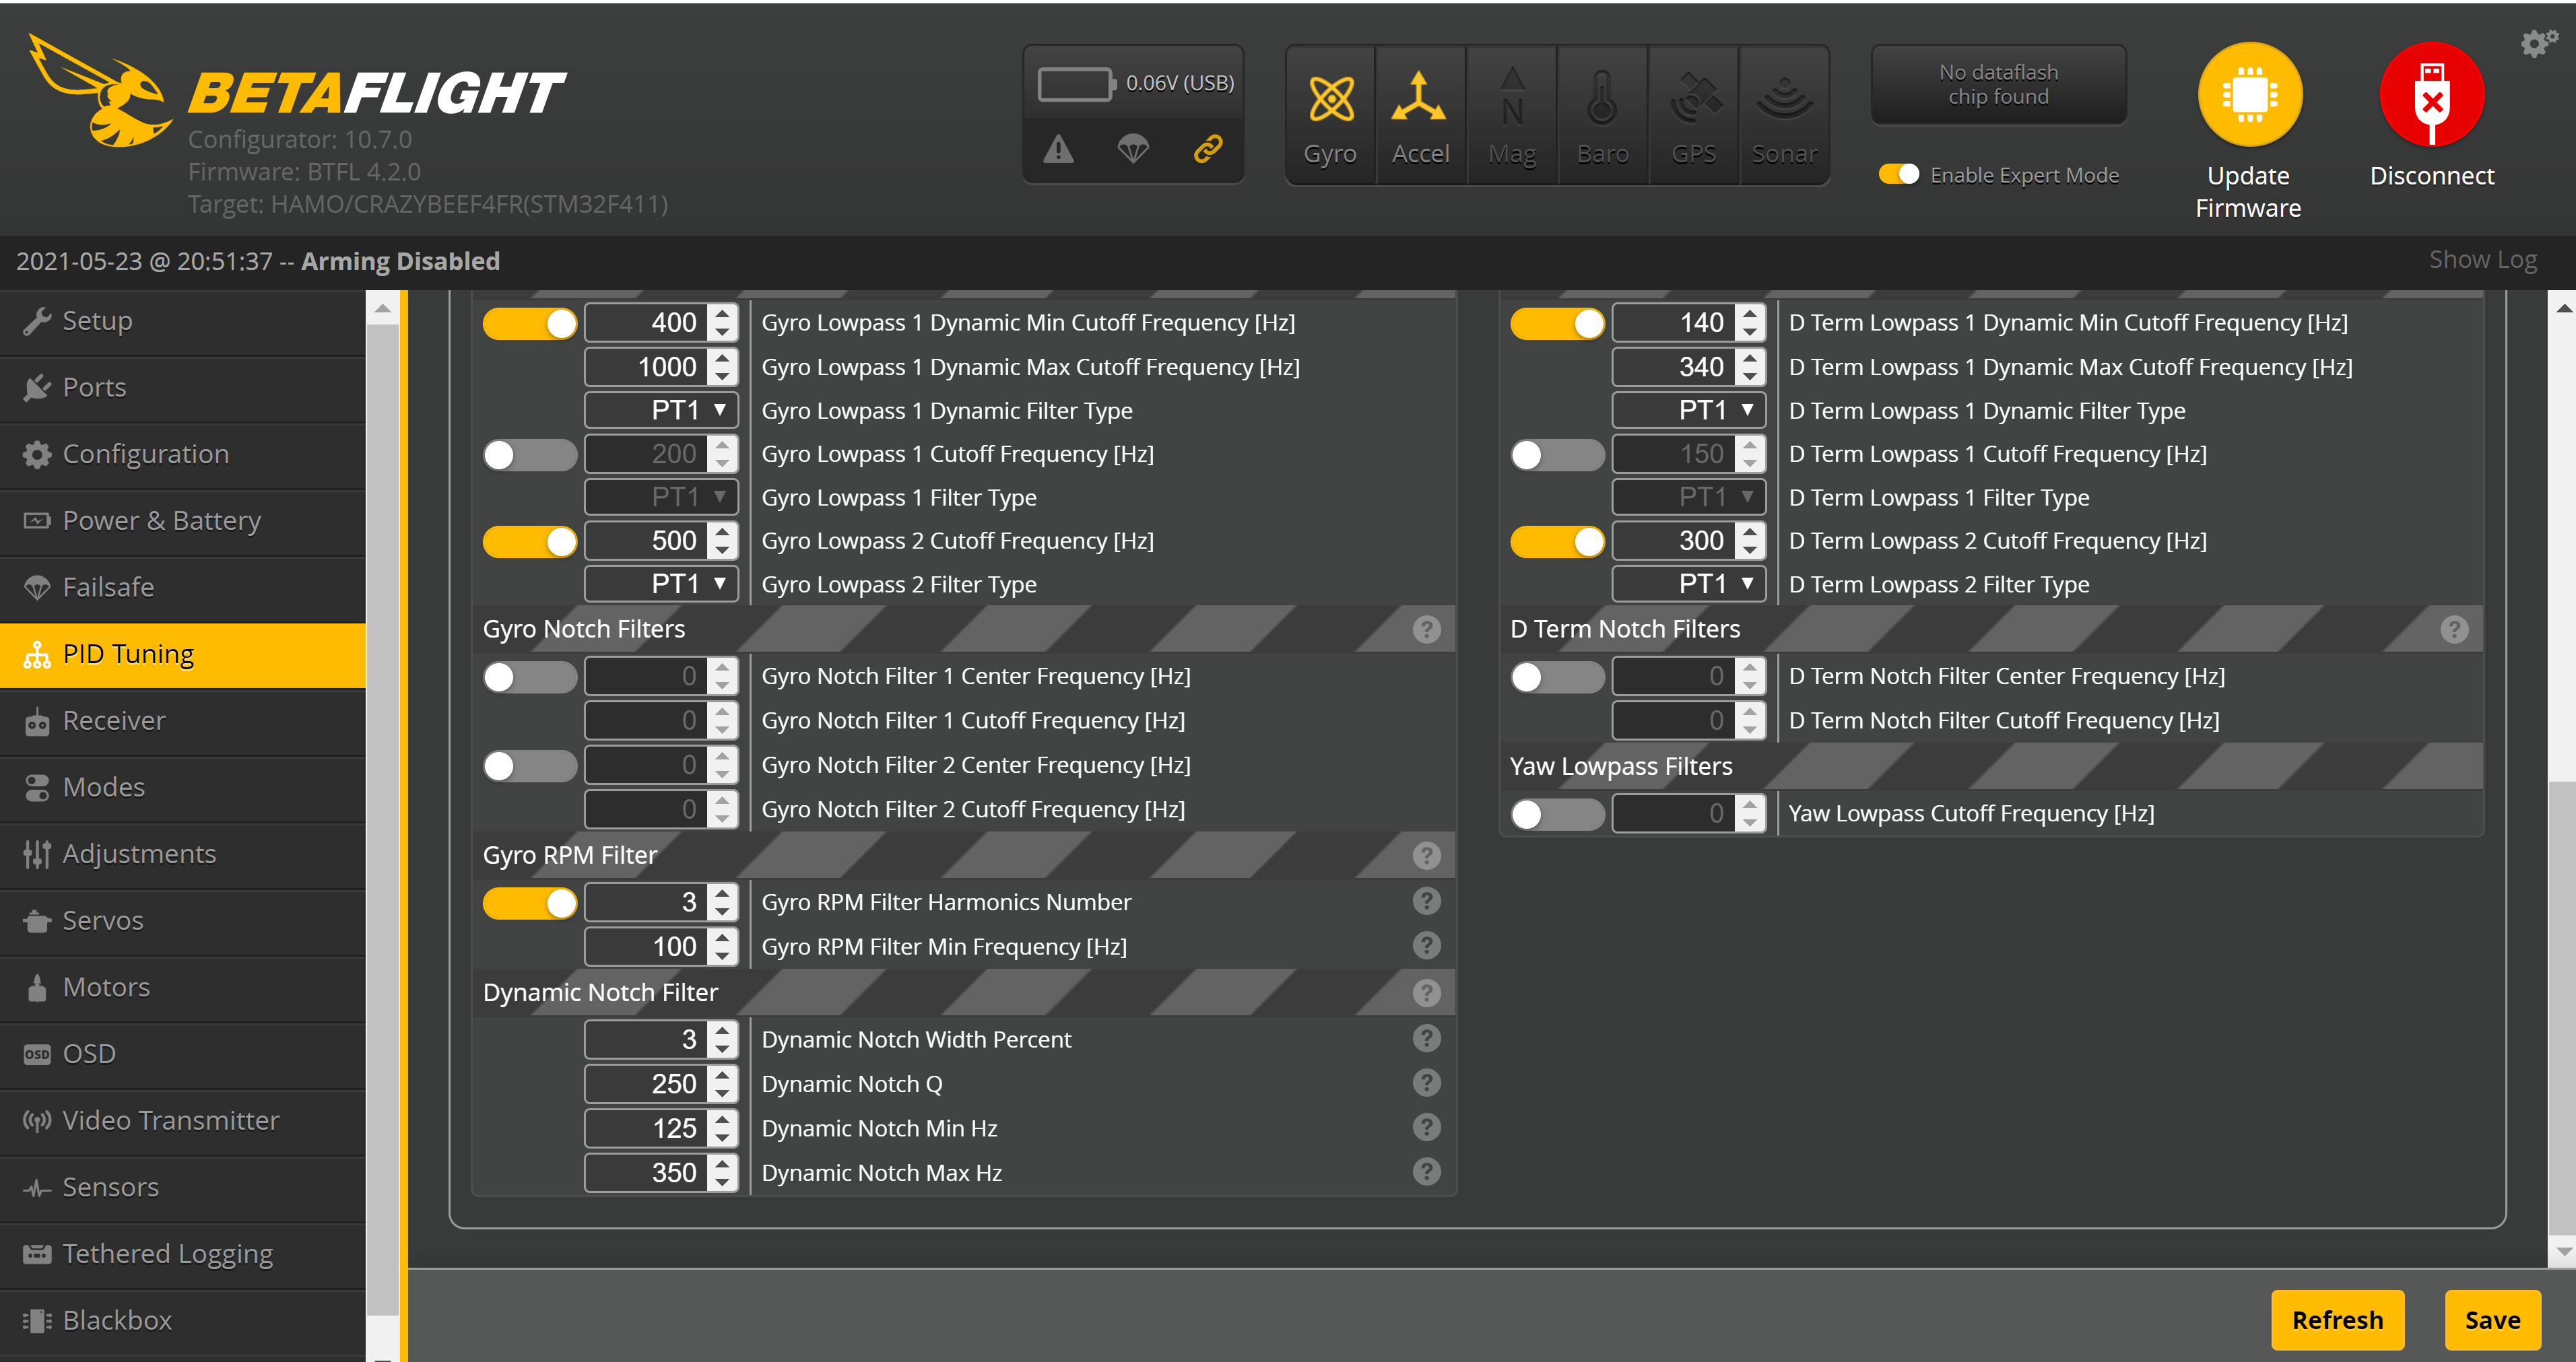Image resolution: width=2576 pixels, height=1362 pixels.
Task: Toggle Enable Expert Mode switch
Action: click(x=1899, y=175)
